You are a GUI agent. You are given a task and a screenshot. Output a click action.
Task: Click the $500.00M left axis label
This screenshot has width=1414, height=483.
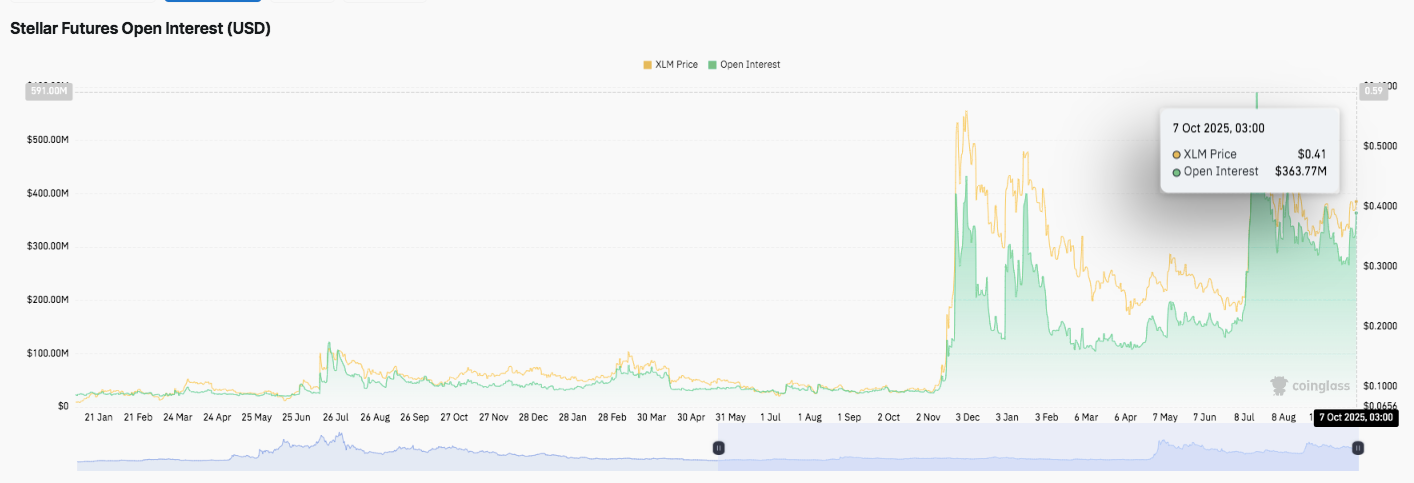pos(47,139)
